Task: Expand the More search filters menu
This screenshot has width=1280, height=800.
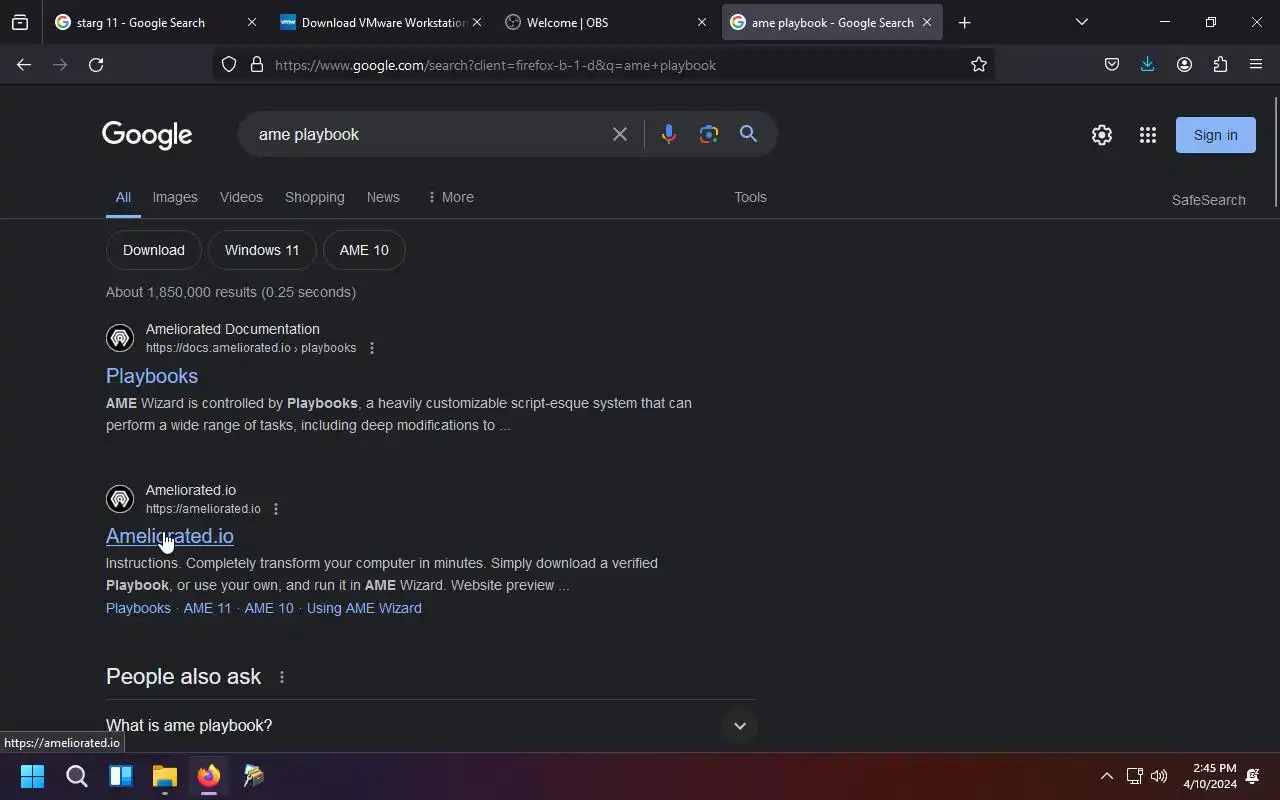Action: pyautogui.click(x=450, y=197)
